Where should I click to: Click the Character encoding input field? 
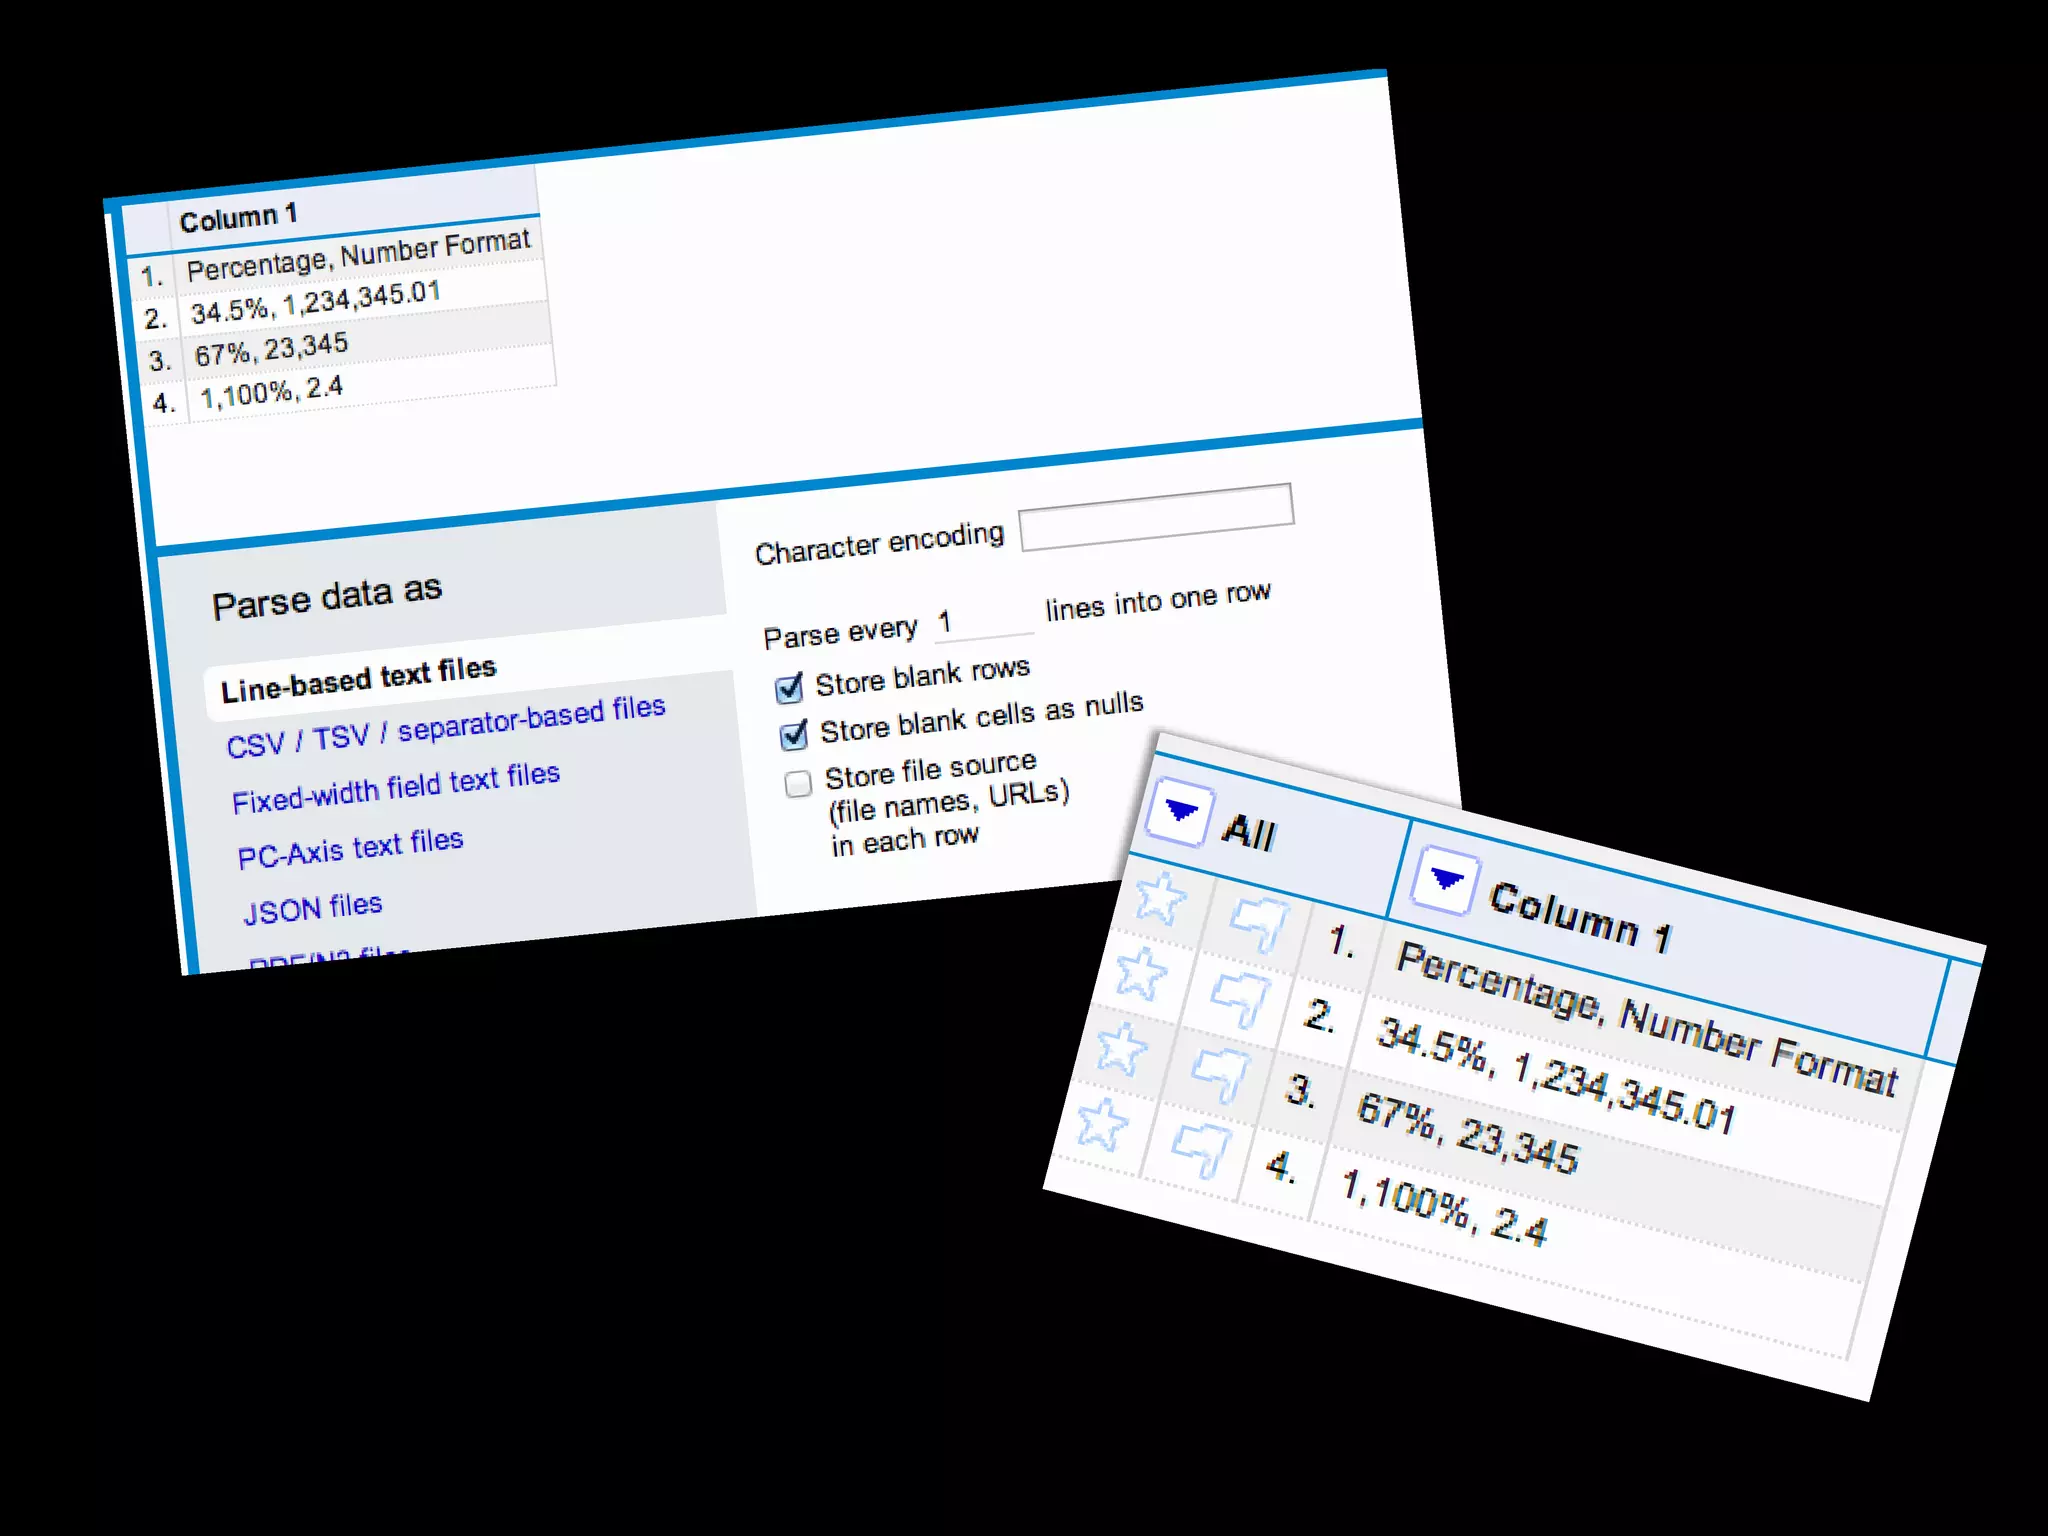pos(1156,517)
